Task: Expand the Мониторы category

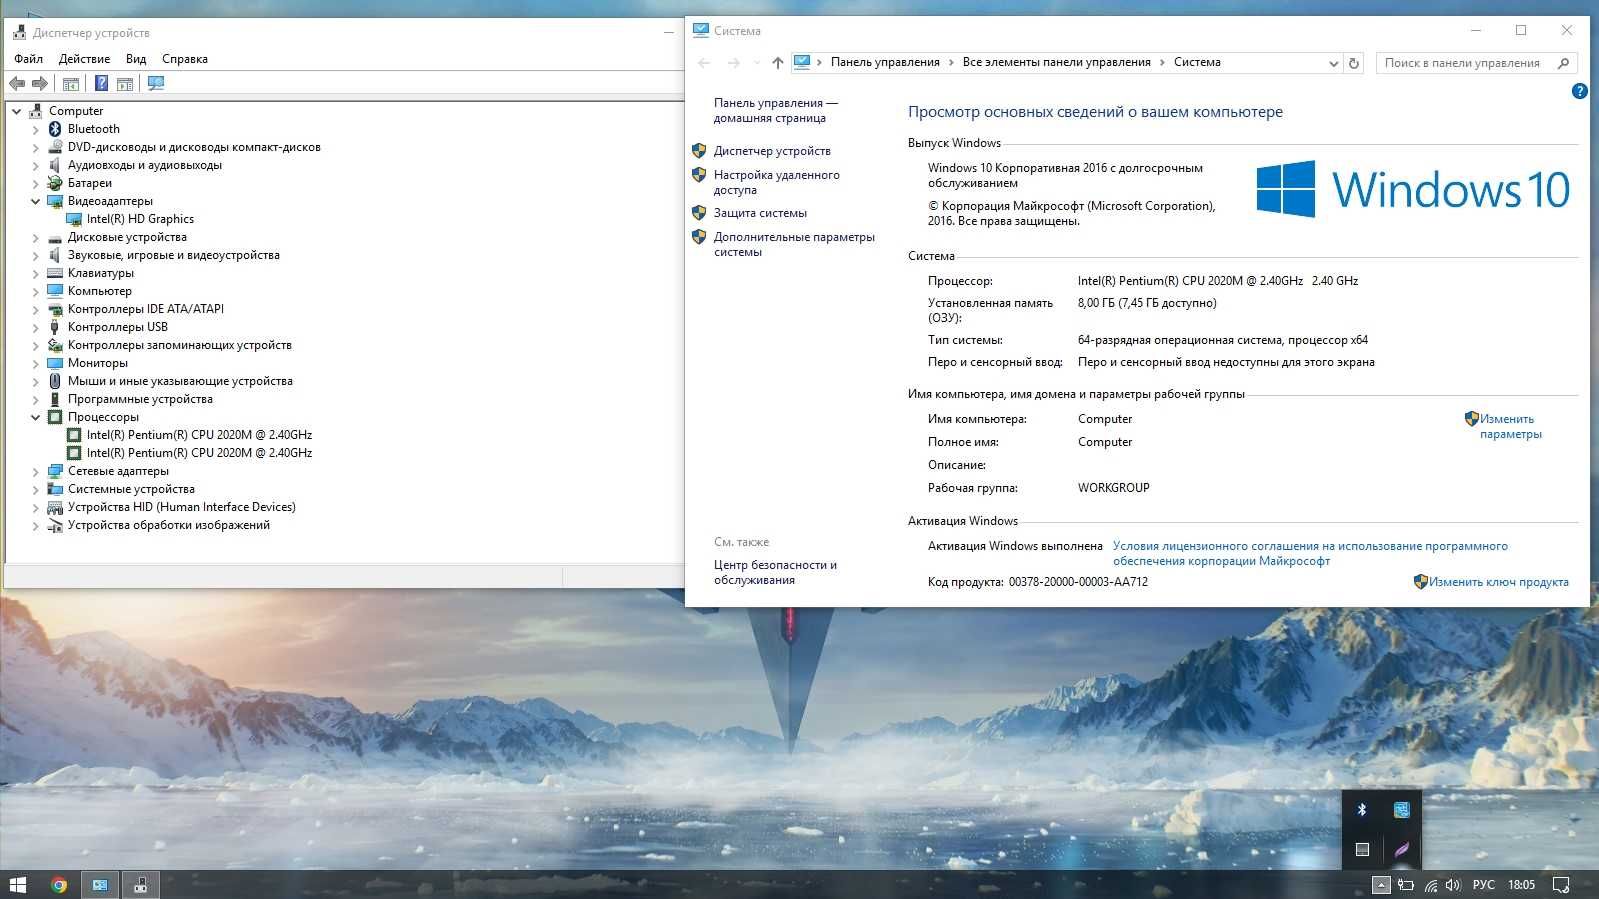Action: click(36, 363)
